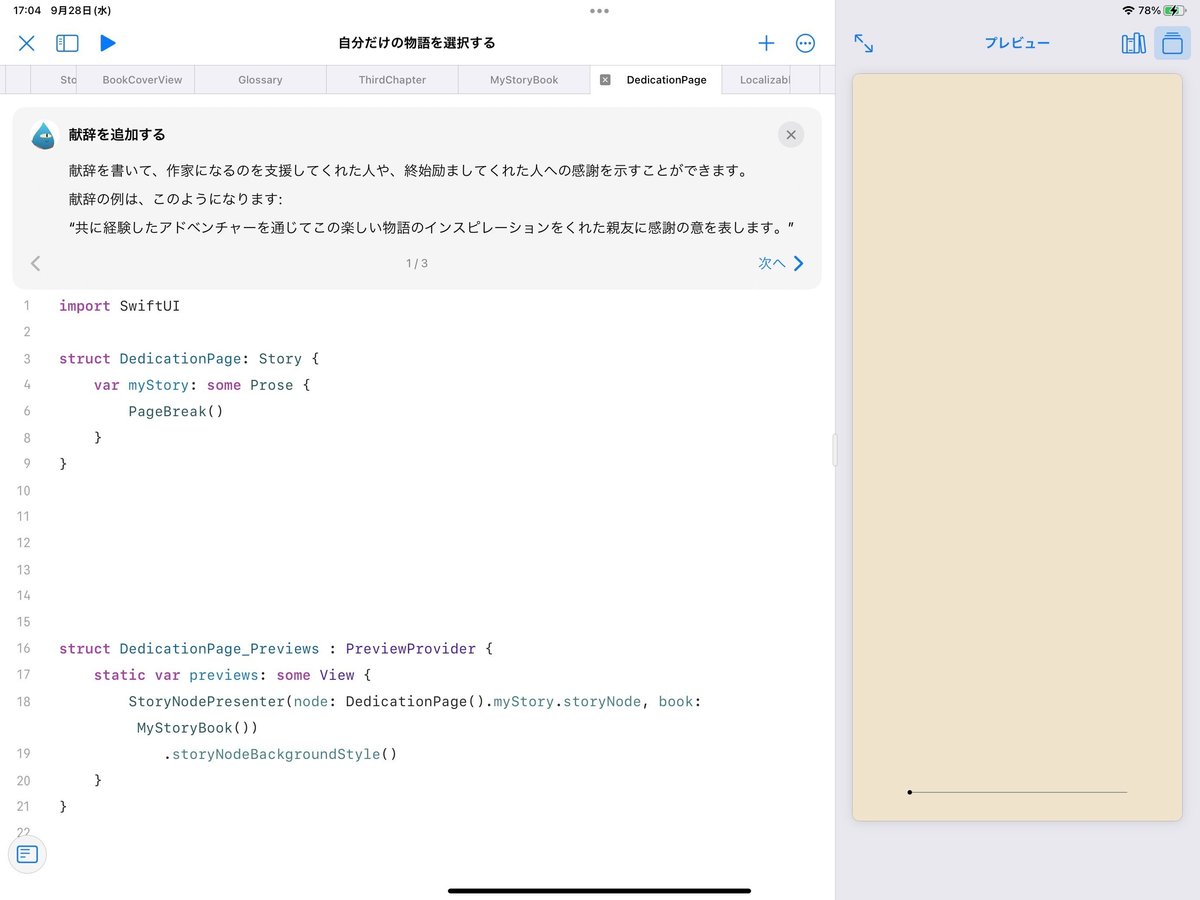Image resolution: width=1200 pixels, height=900 pixels.
Task: Dismiss the 献辞を追加する guide card
Action: [x=791, y=135]
